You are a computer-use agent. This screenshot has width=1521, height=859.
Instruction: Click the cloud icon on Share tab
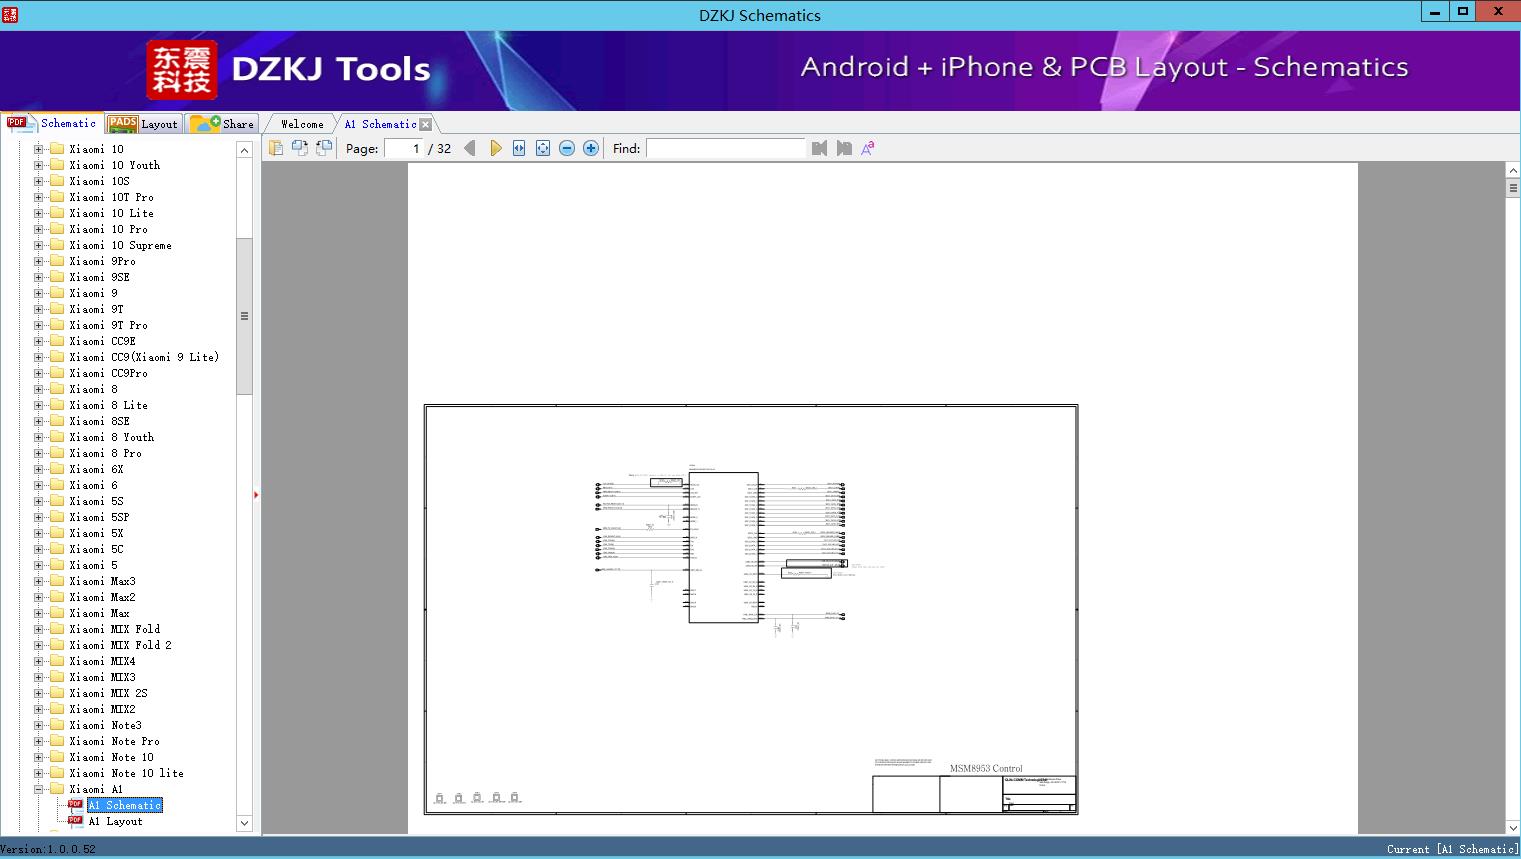pos(205,124)
